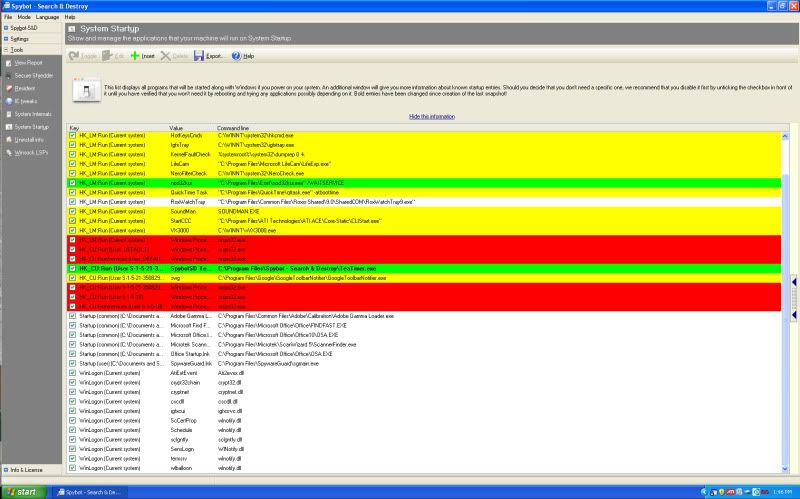Open View Report in Tools sidebar
This screenshot has width=800, height=499.
coord(28,63)
